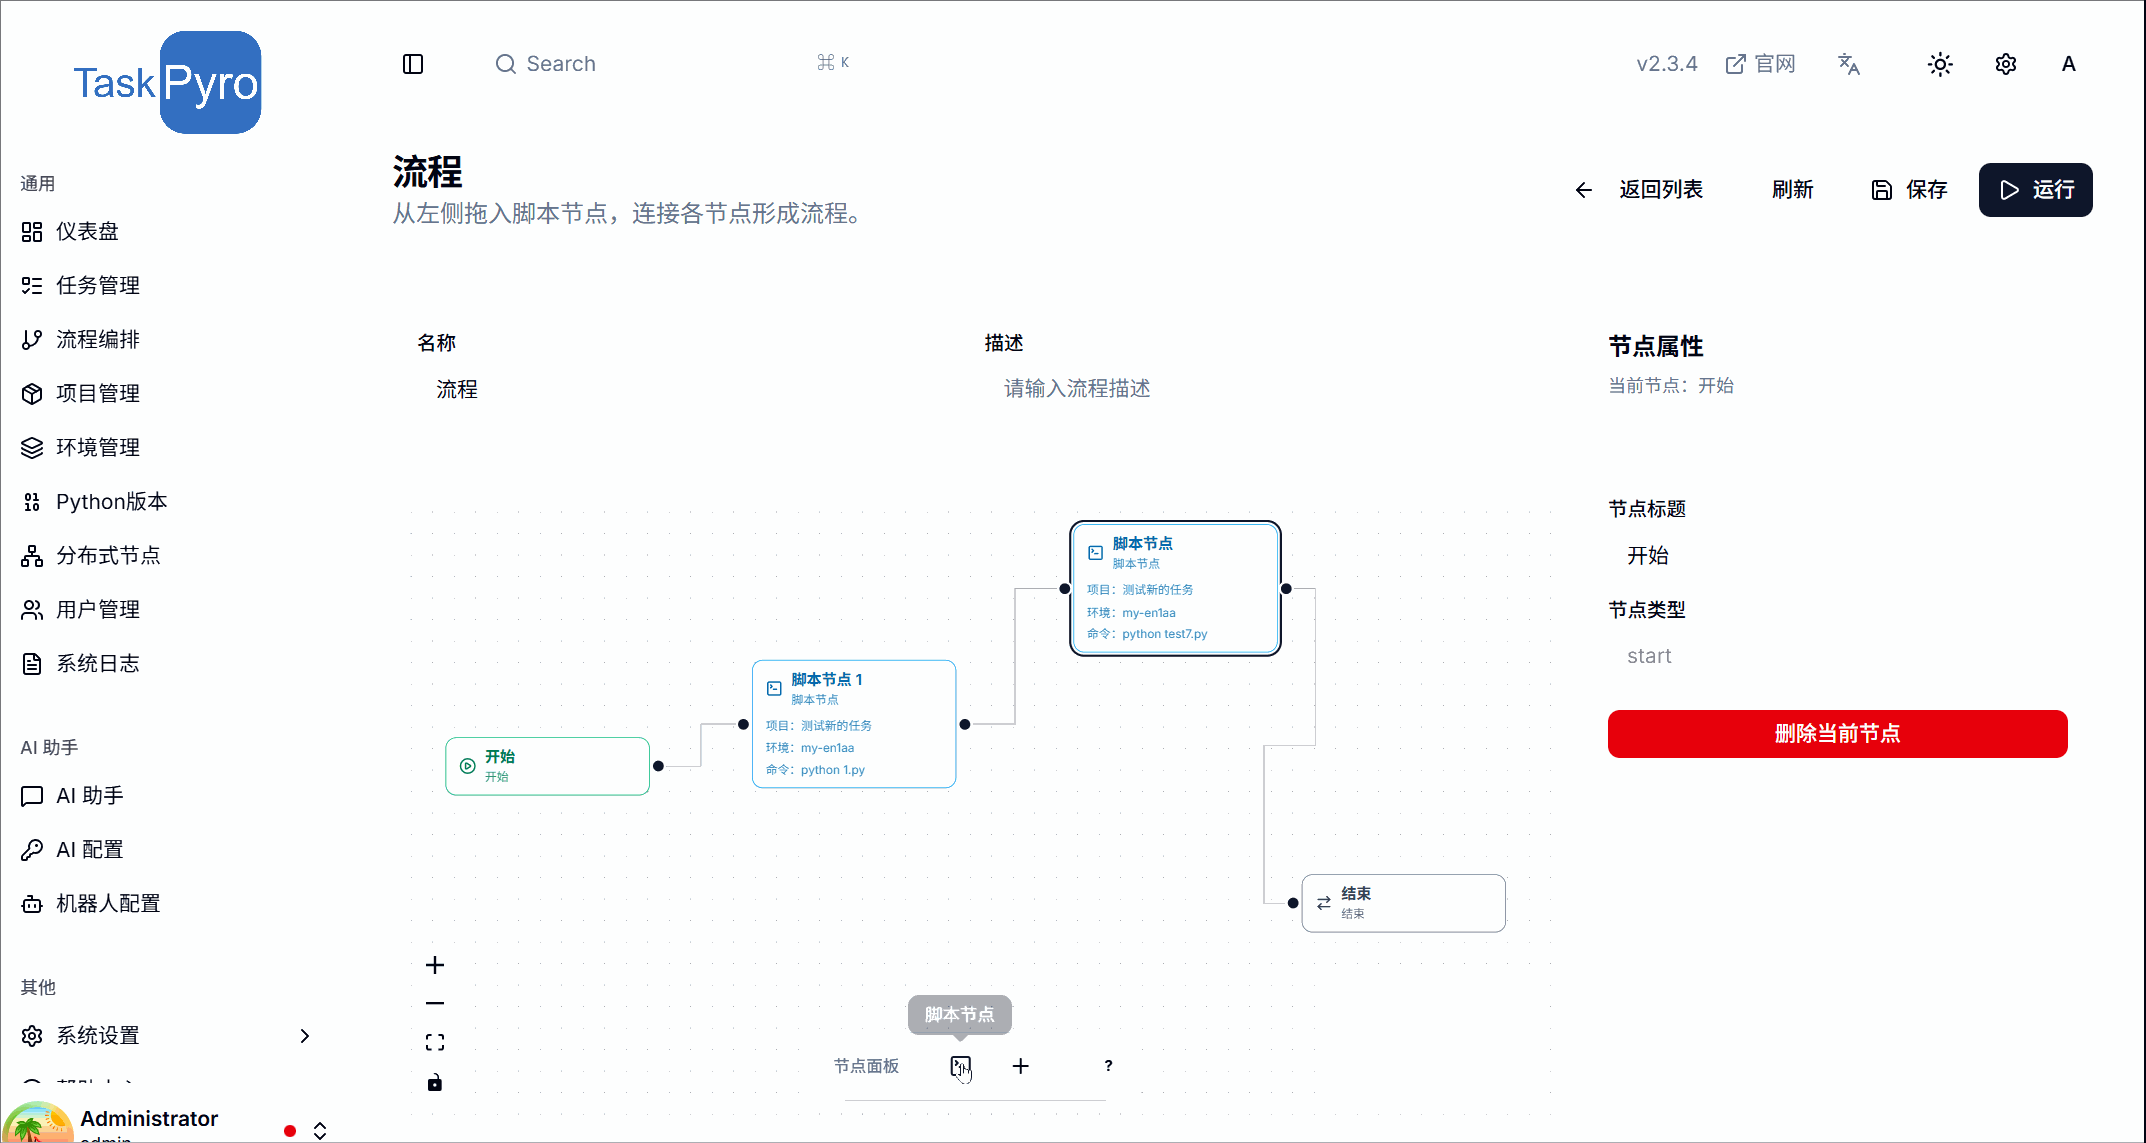Click the language translate icon
The width and height of the screenshot is (2146, 1143).
click(x=1849, y=64)
